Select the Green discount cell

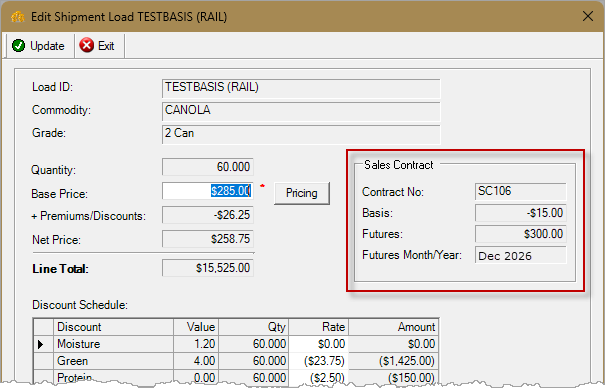tap(113, 361)
